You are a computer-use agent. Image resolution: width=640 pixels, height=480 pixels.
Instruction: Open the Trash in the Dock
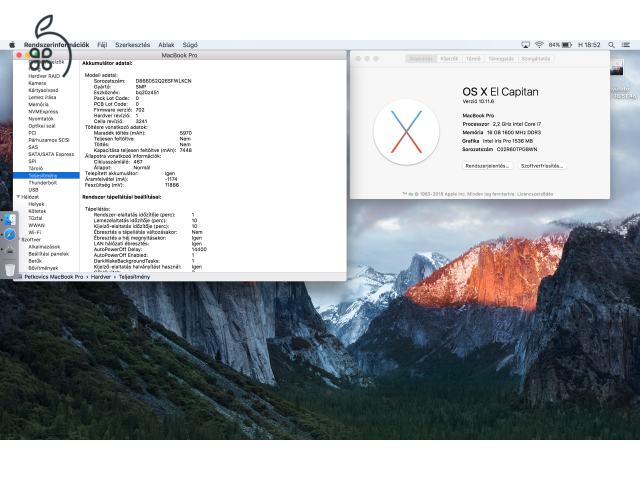pos(10,269)
